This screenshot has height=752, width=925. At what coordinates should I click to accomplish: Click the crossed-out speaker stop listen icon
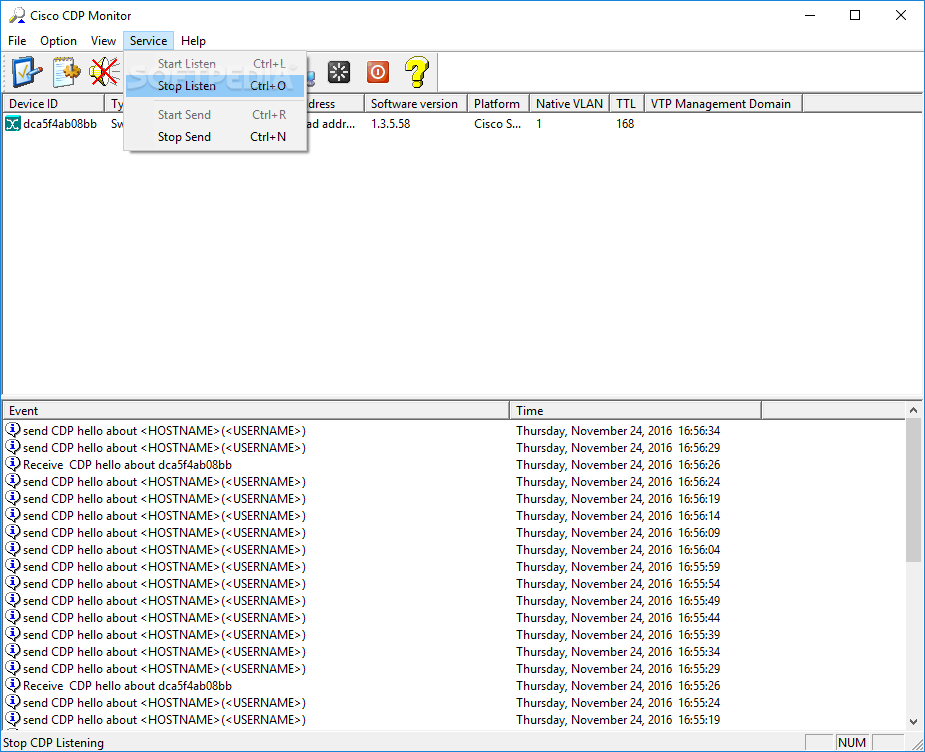pos(105,72)
